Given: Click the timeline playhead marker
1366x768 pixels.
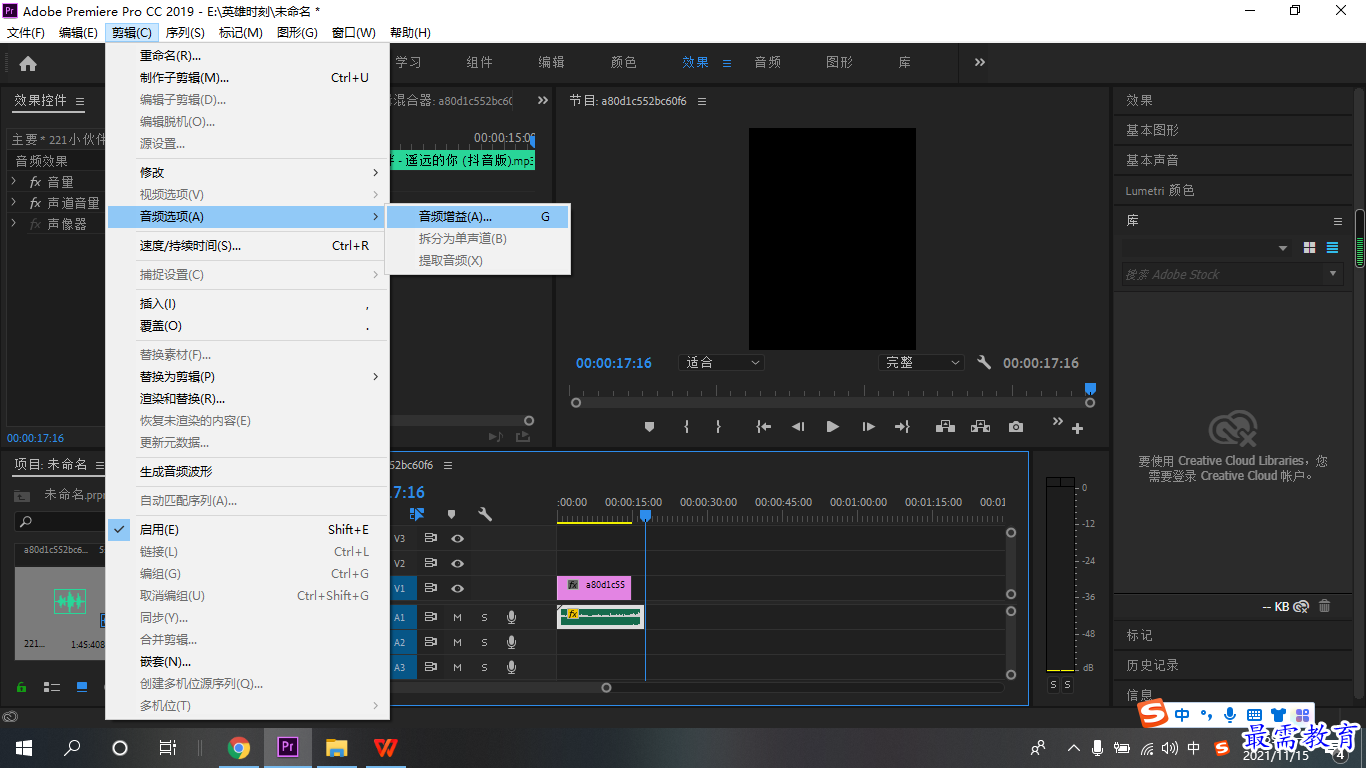Looking at the screenshot, I should (645, 515).
